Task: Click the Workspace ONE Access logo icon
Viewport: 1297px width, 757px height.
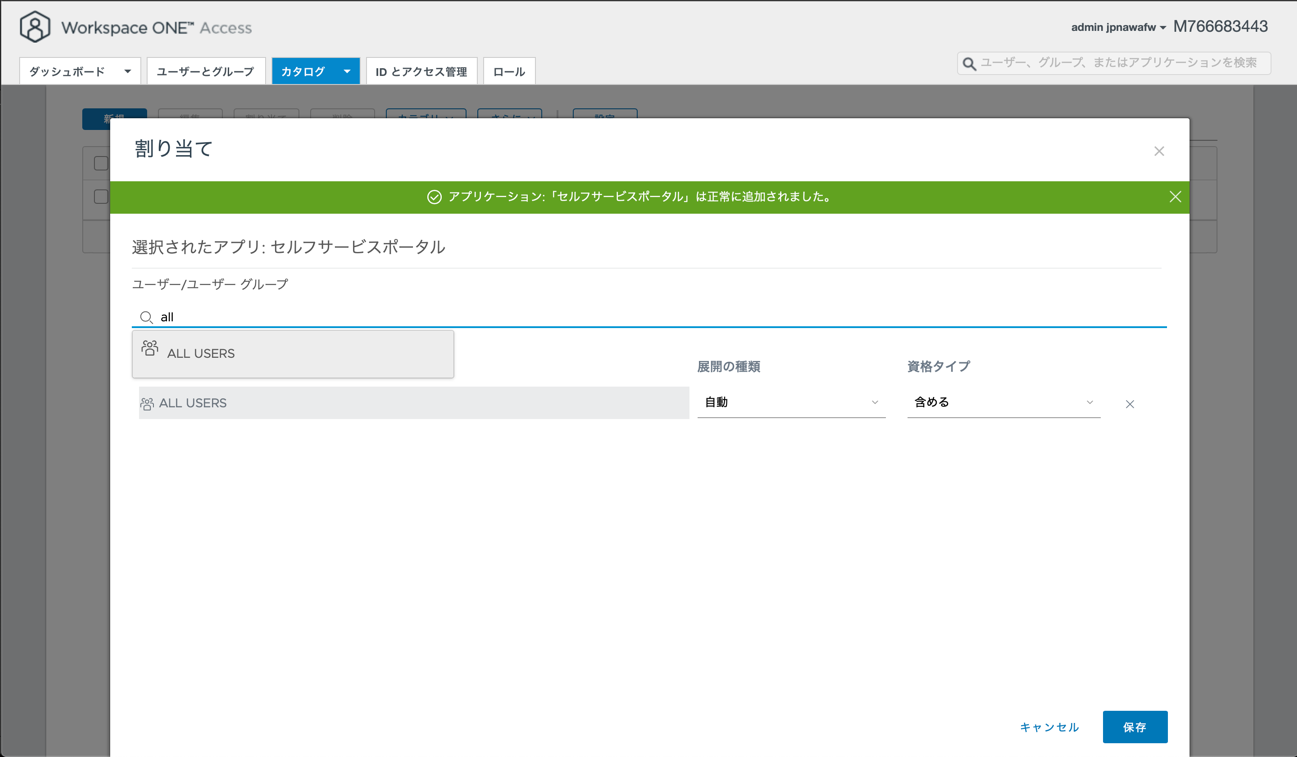Action: click(x=35, y=27)
